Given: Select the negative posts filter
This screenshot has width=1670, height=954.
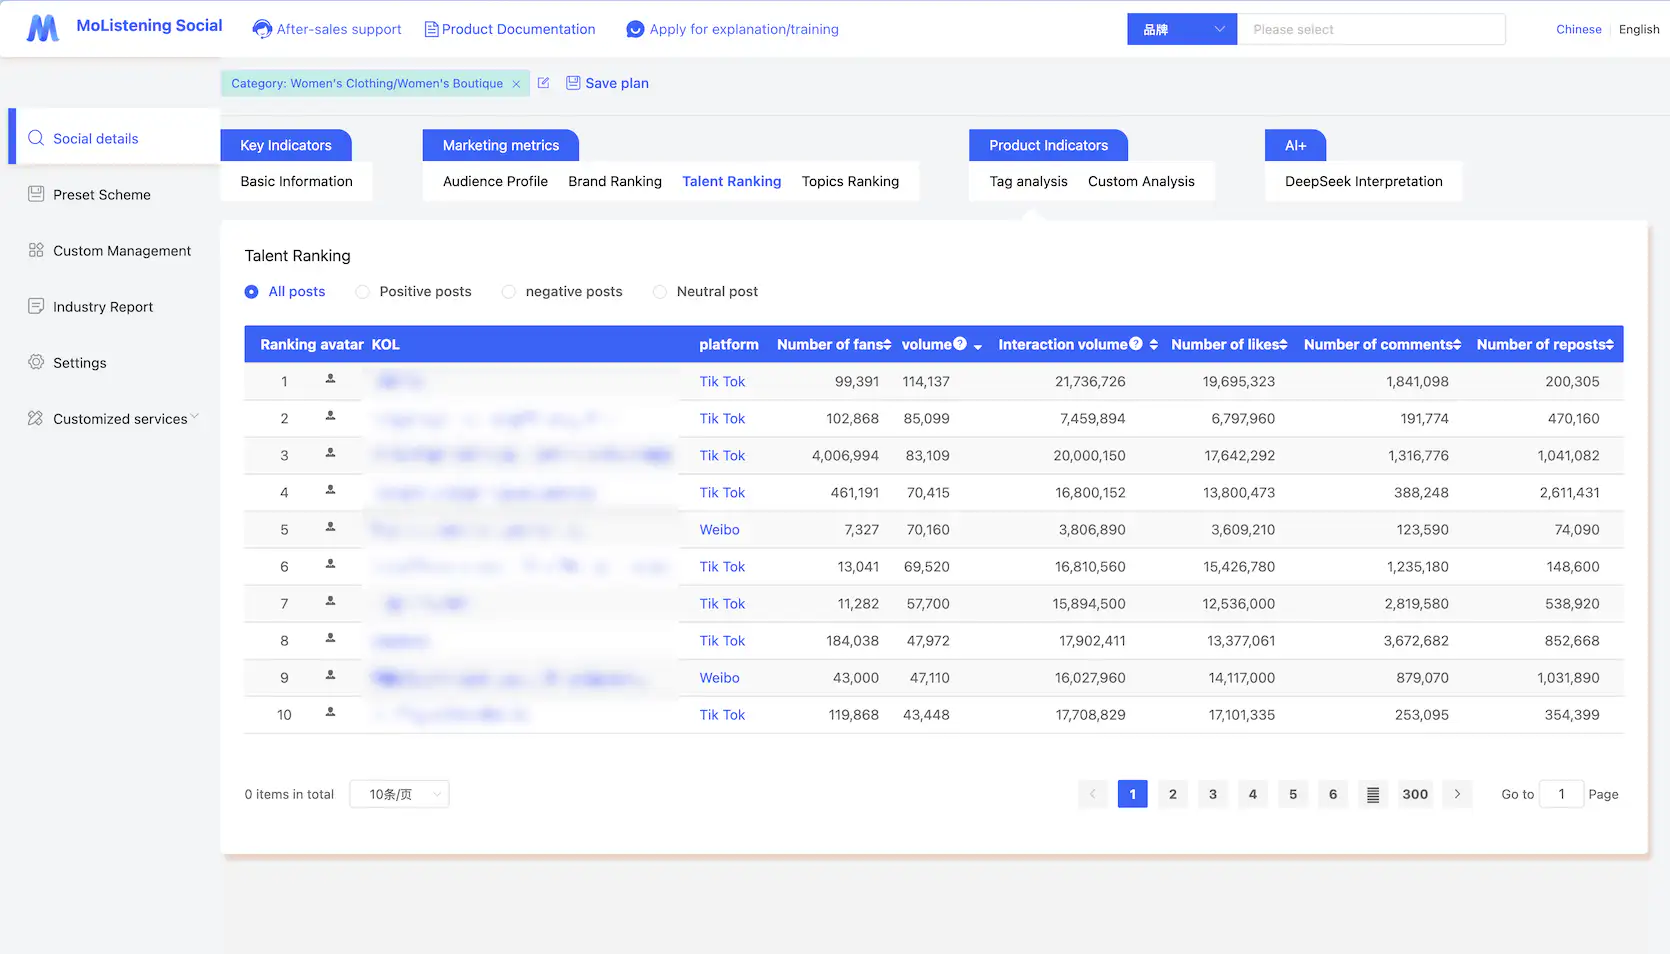Looking at the screenshot, I should [x=509, y=291].
